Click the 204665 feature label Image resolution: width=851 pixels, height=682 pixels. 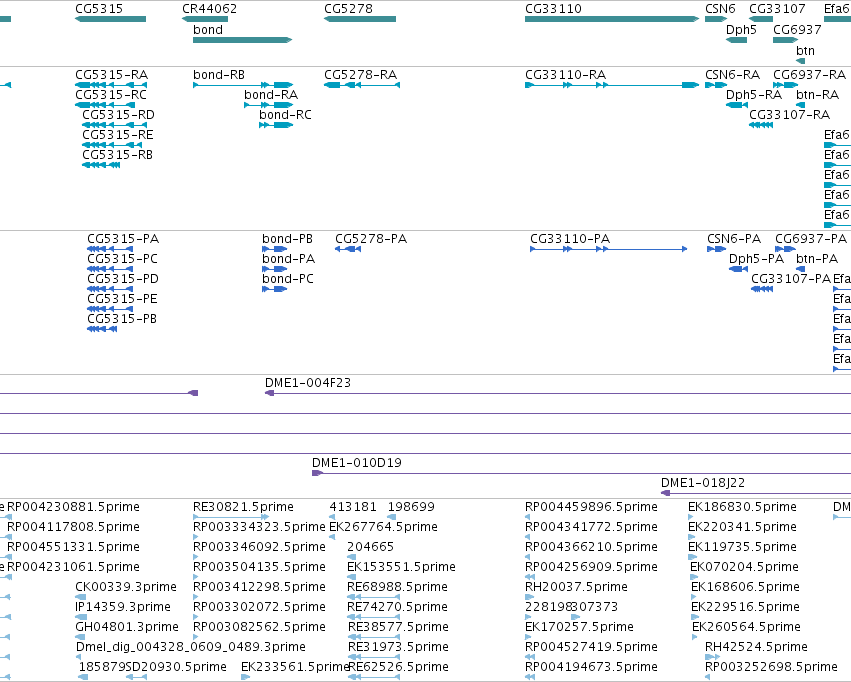(x=370, y=547)
